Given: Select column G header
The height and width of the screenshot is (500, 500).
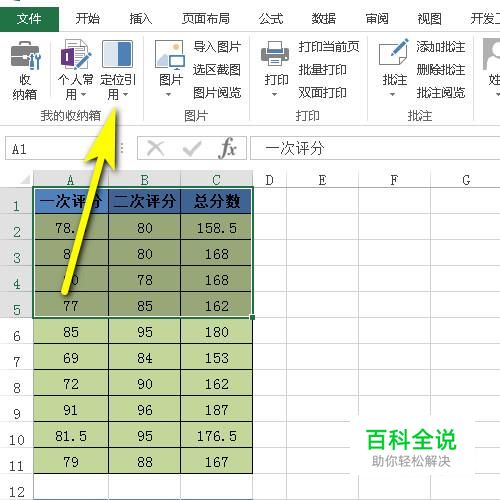Looking at the screenshot, I should 466,180.
